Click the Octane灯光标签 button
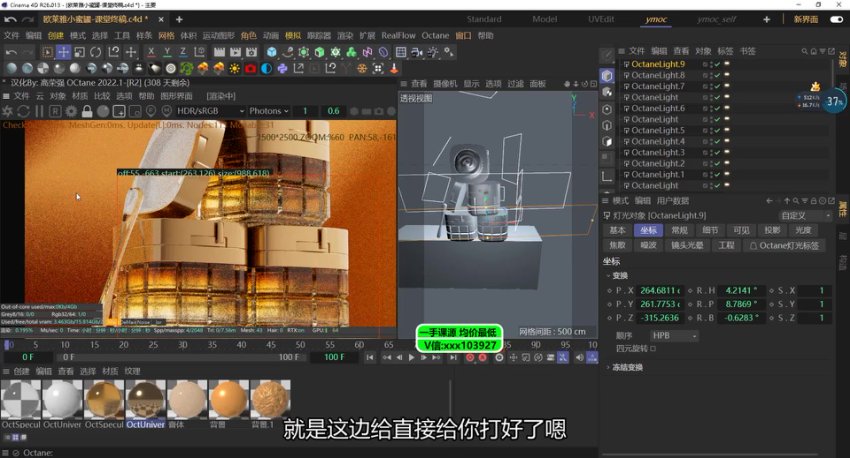 (786, 245)
